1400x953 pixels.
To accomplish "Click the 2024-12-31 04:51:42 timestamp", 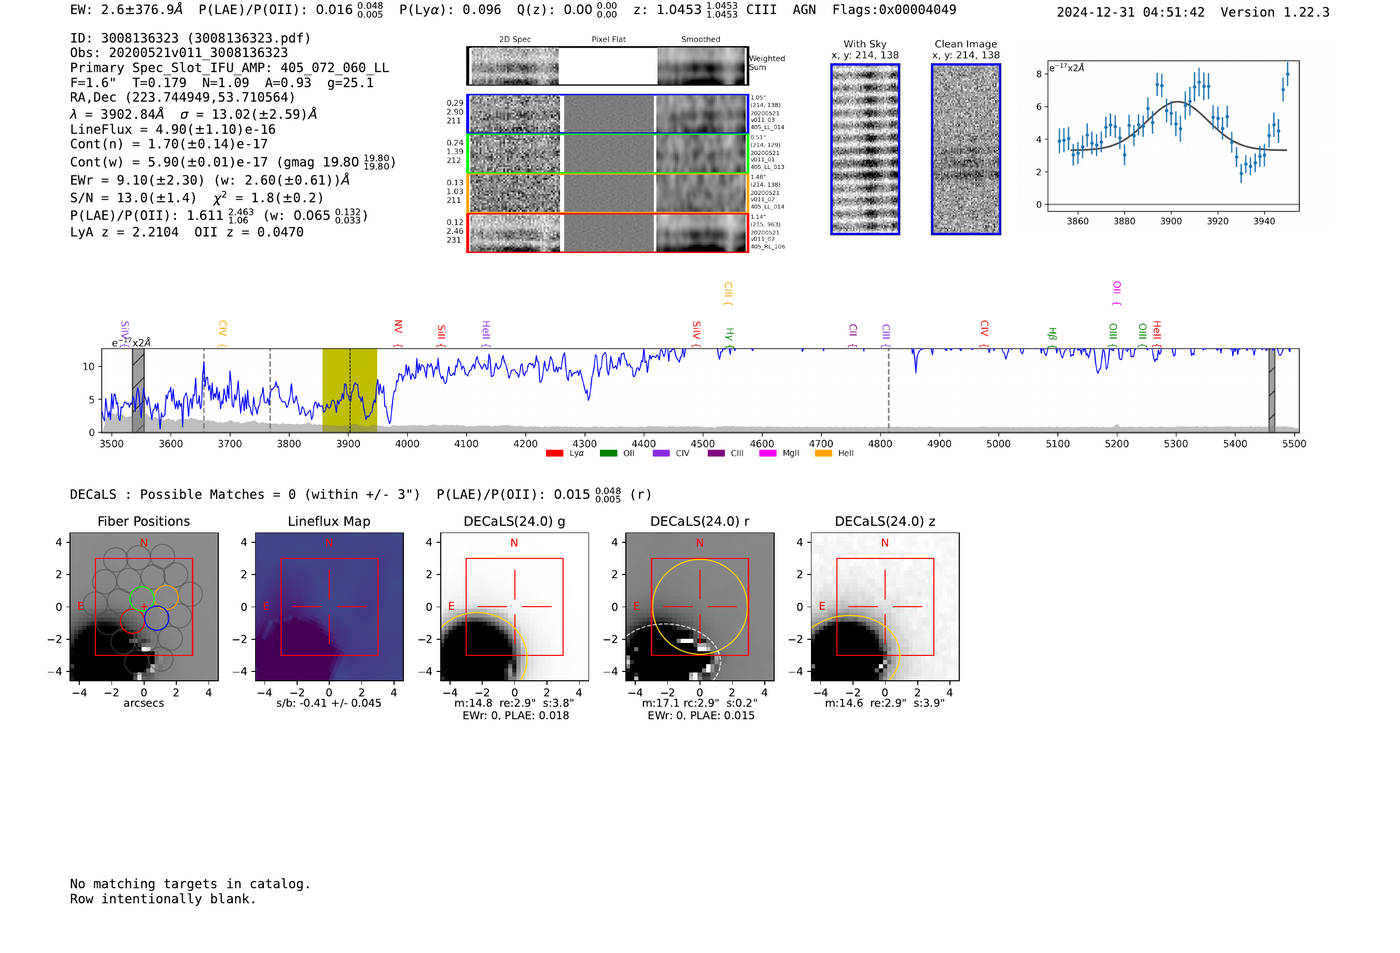I will (1131, 12).
